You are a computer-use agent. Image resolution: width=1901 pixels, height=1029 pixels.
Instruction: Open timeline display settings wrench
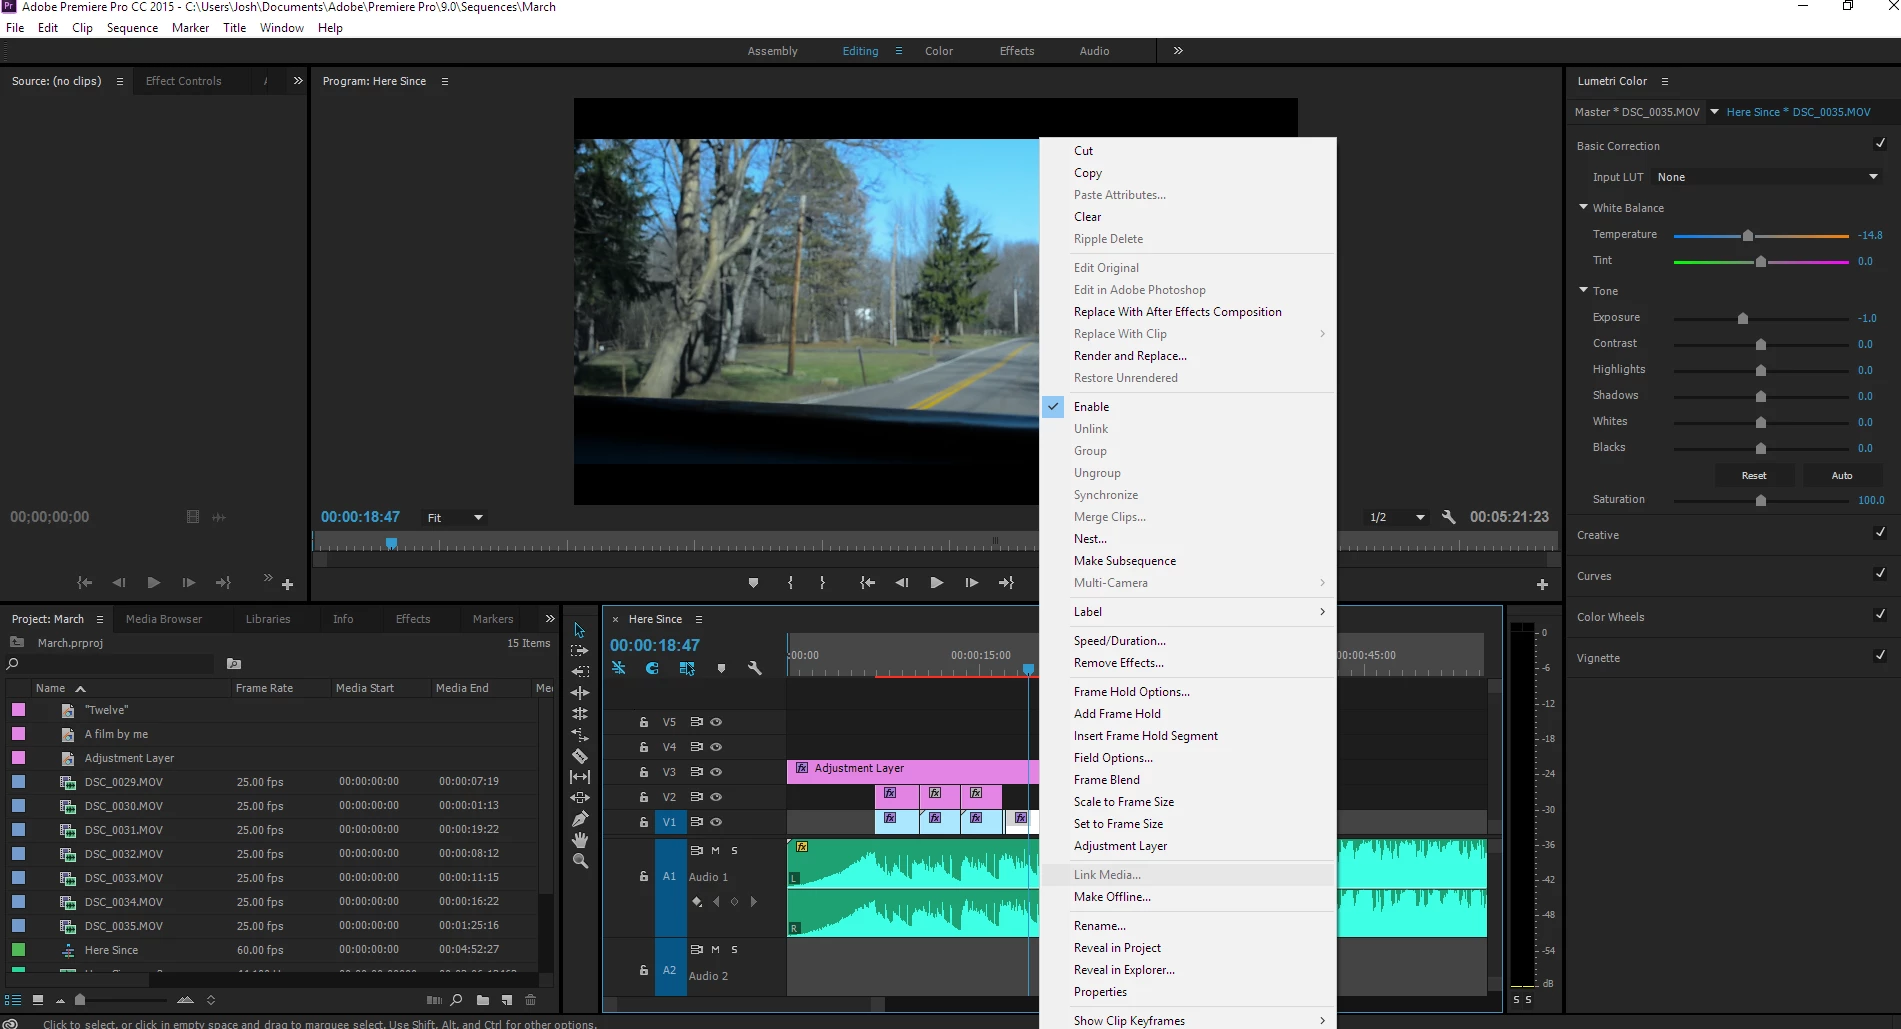[755, 668]
